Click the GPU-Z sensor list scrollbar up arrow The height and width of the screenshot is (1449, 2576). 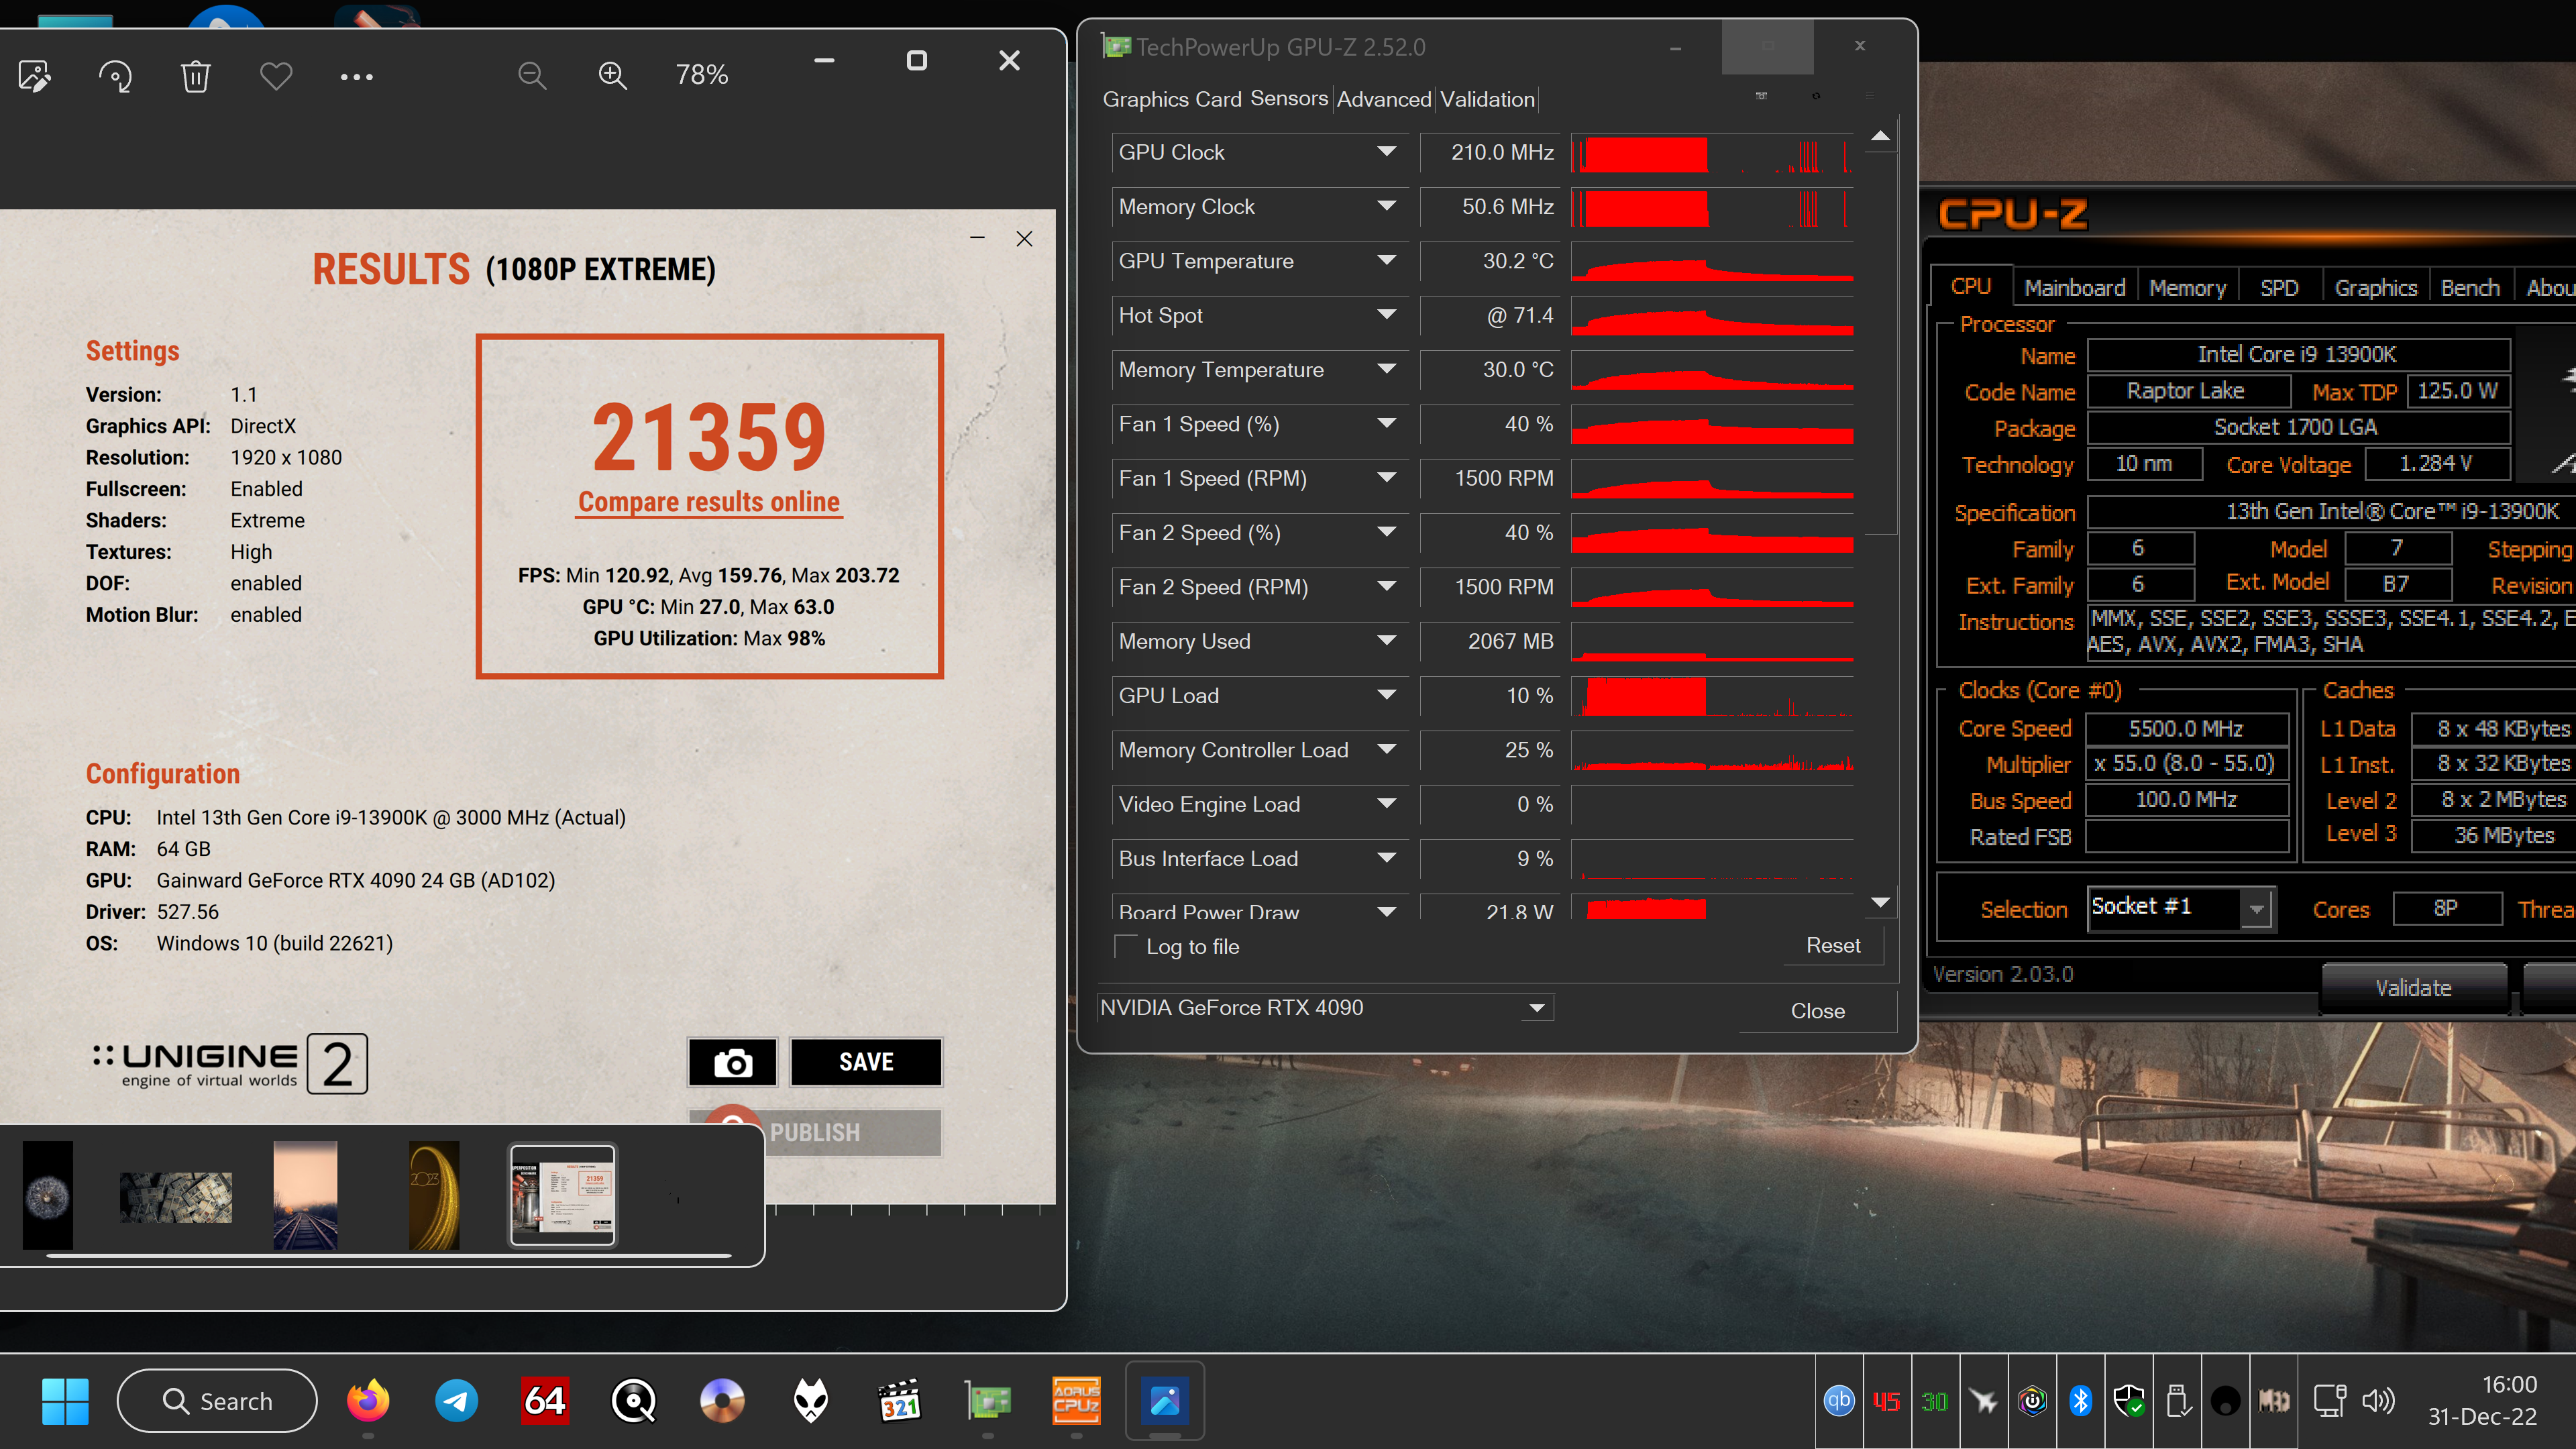click(x=1880, y=136)
